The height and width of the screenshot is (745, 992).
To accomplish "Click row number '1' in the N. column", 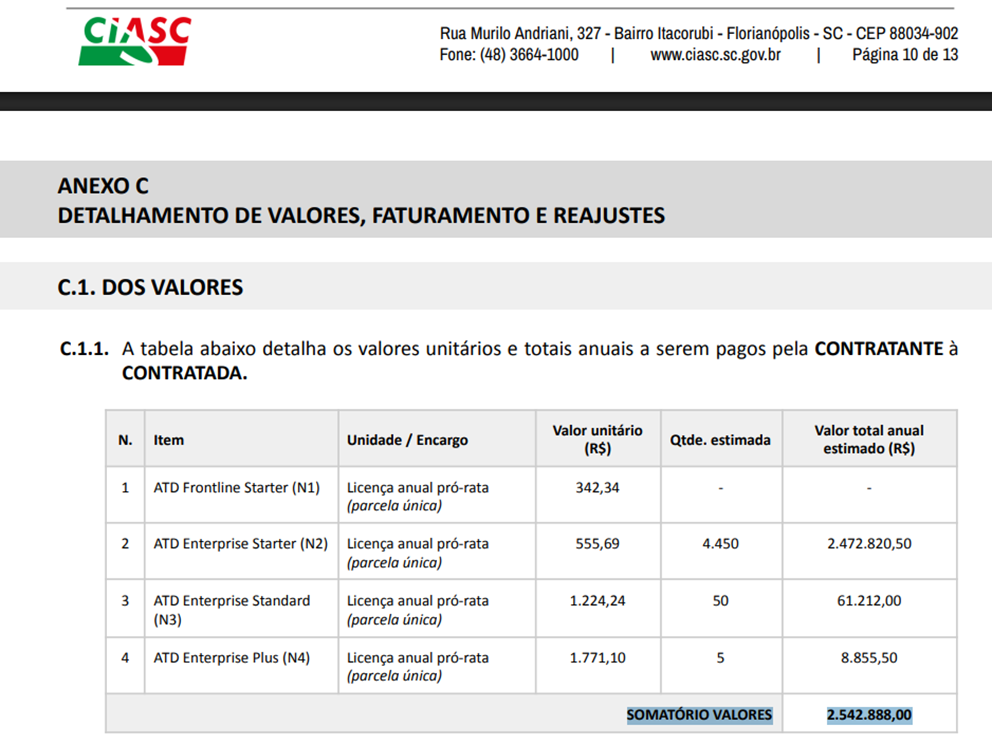I will 125,488.
